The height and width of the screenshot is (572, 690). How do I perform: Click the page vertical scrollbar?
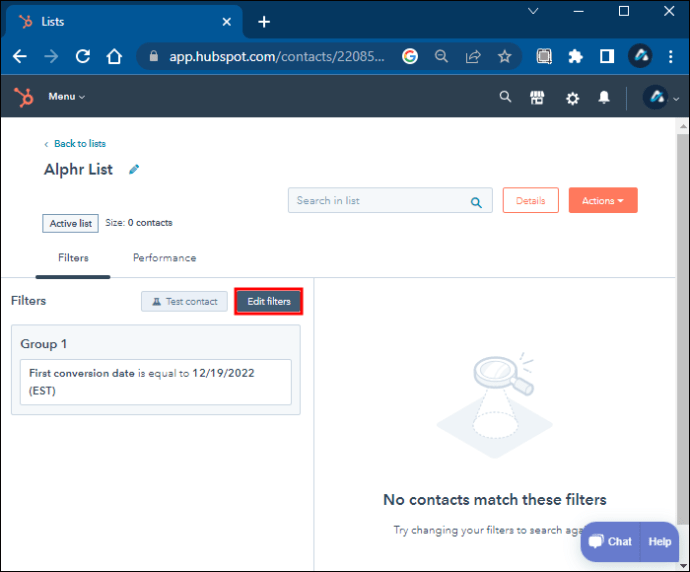[x=683, y=330]
